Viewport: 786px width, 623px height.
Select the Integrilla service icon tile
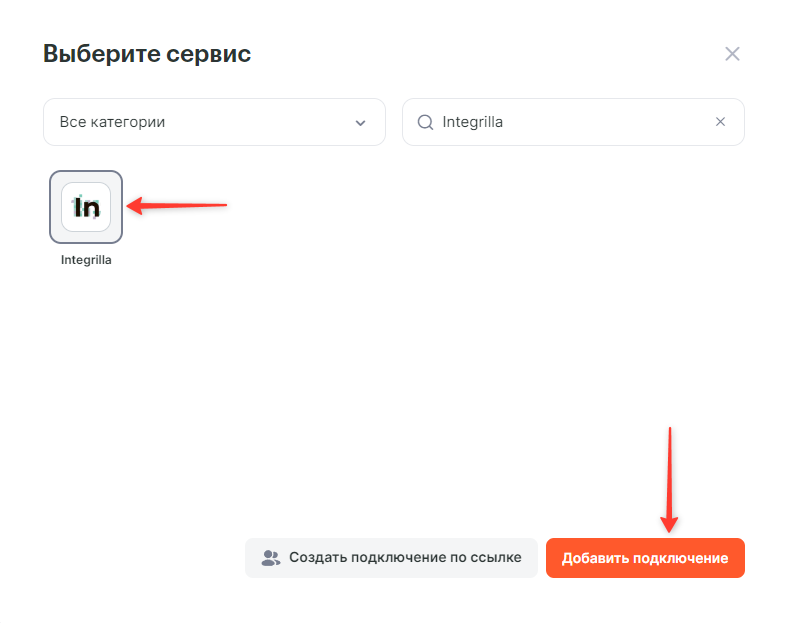86,207
